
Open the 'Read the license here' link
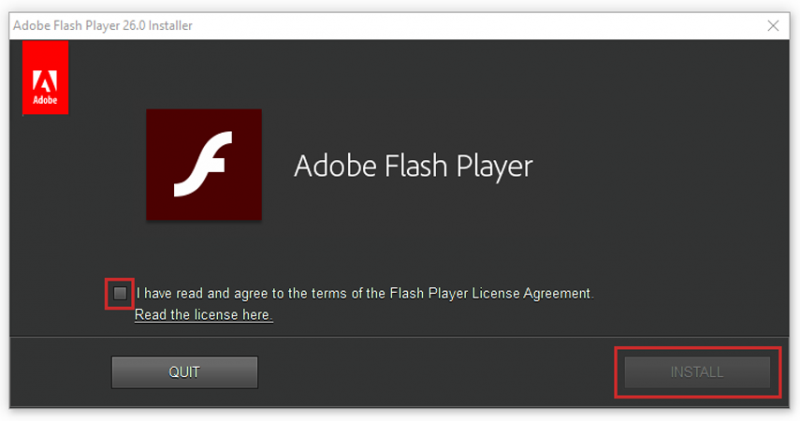203,315
